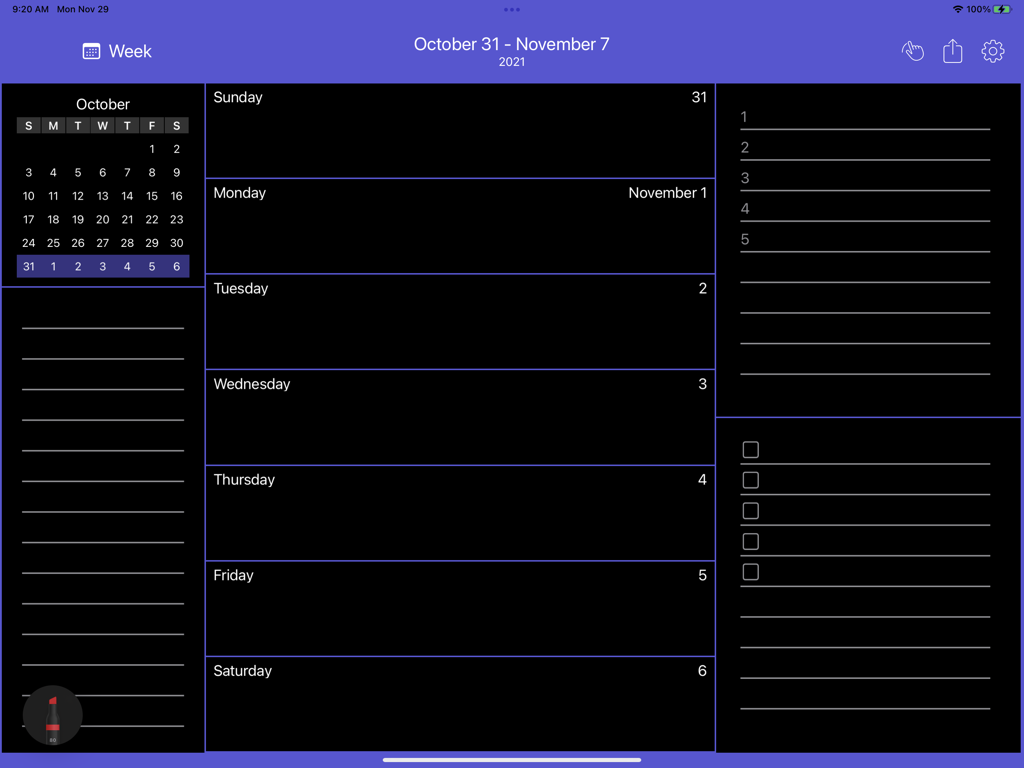Viewport: 1024px width, 768px height.
Task: Tap the October 31 - November 7 header
Action: click(511, 44)
